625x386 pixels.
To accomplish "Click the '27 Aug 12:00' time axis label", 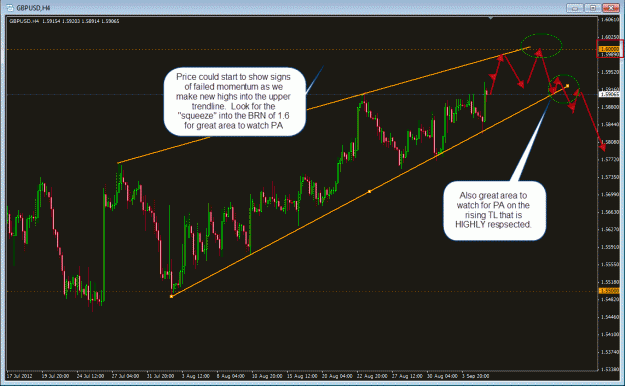I will click(407, 376).
